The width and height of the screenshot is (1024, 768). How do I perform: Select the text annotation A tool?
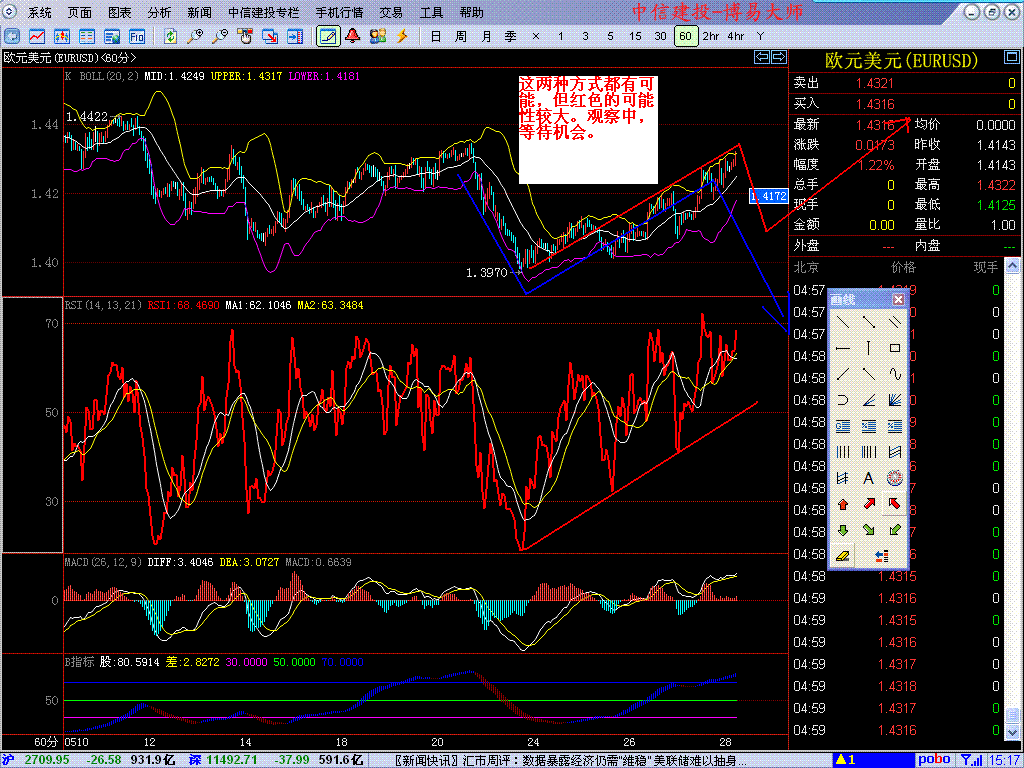tap(869, 478)
